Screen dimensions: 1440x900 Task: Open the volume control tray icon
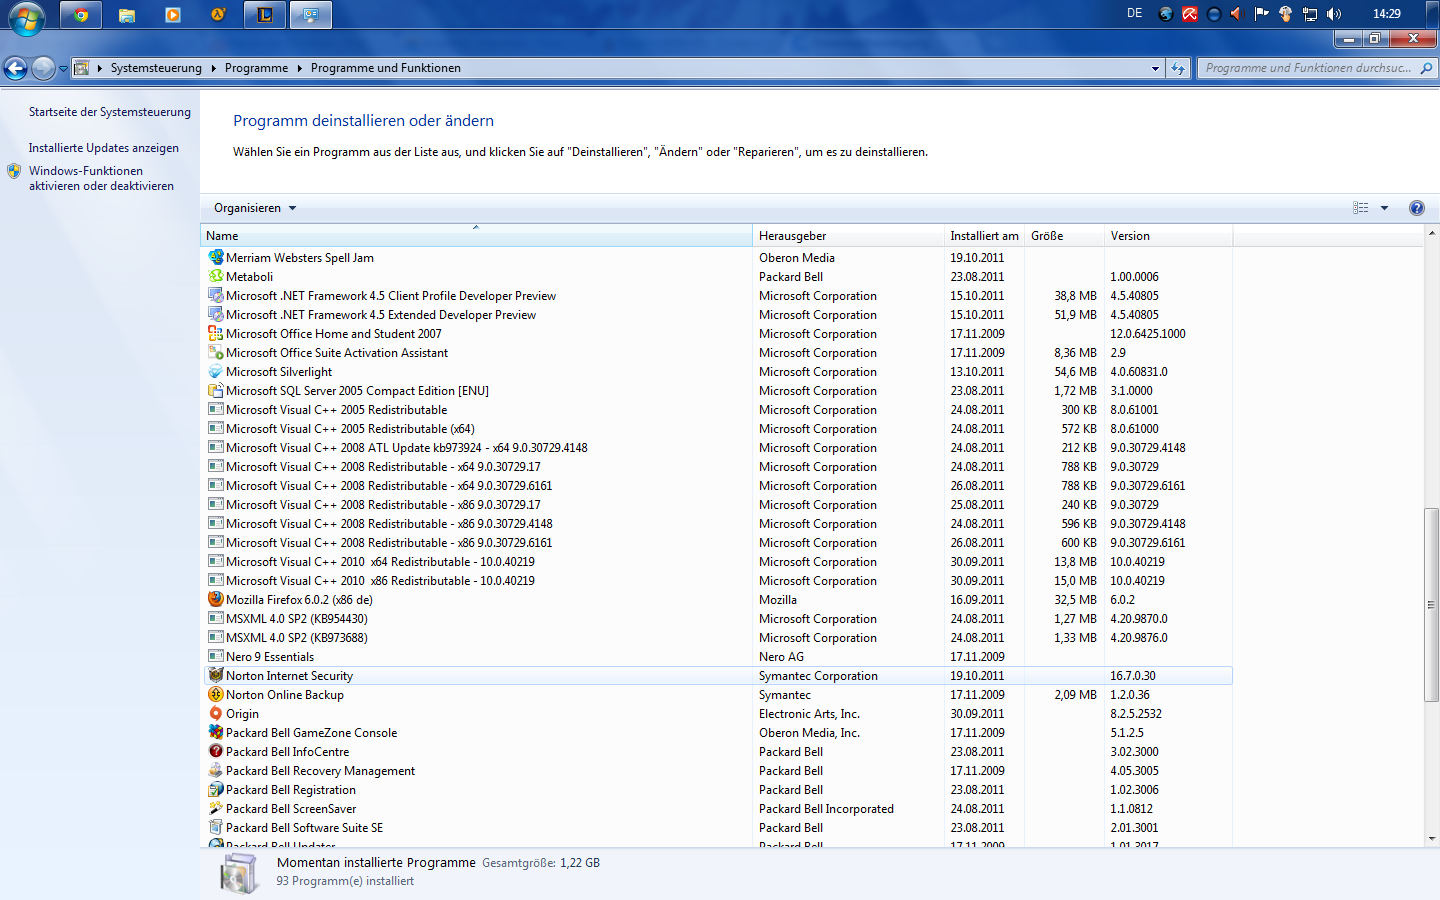(1334, 14)
